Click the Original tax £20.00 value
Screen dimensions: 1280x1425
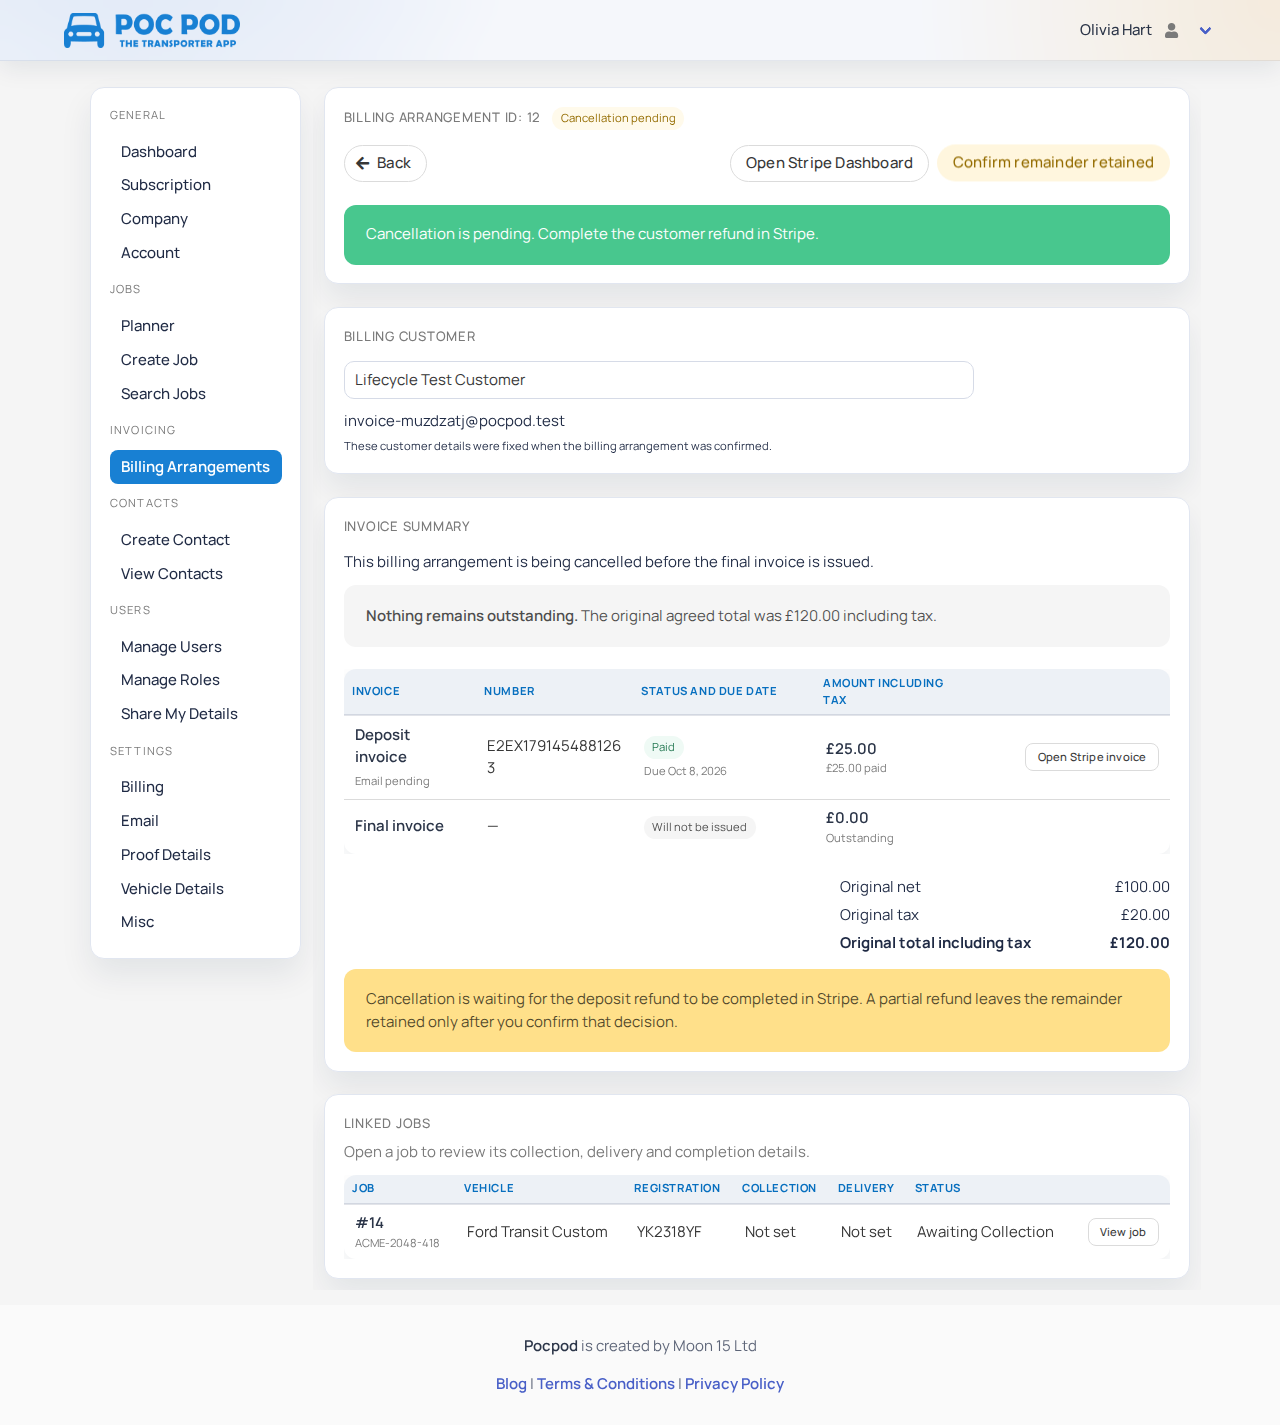point(1145,915)
